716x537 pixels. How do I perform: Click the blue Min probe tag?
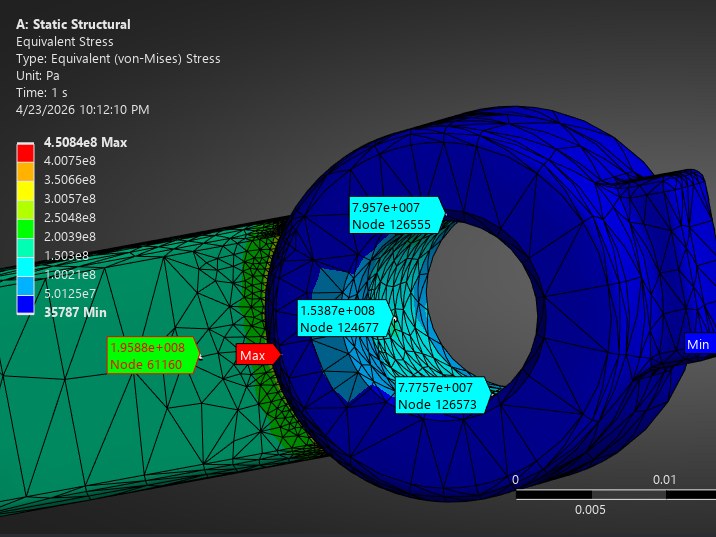[x=699, y=344]
